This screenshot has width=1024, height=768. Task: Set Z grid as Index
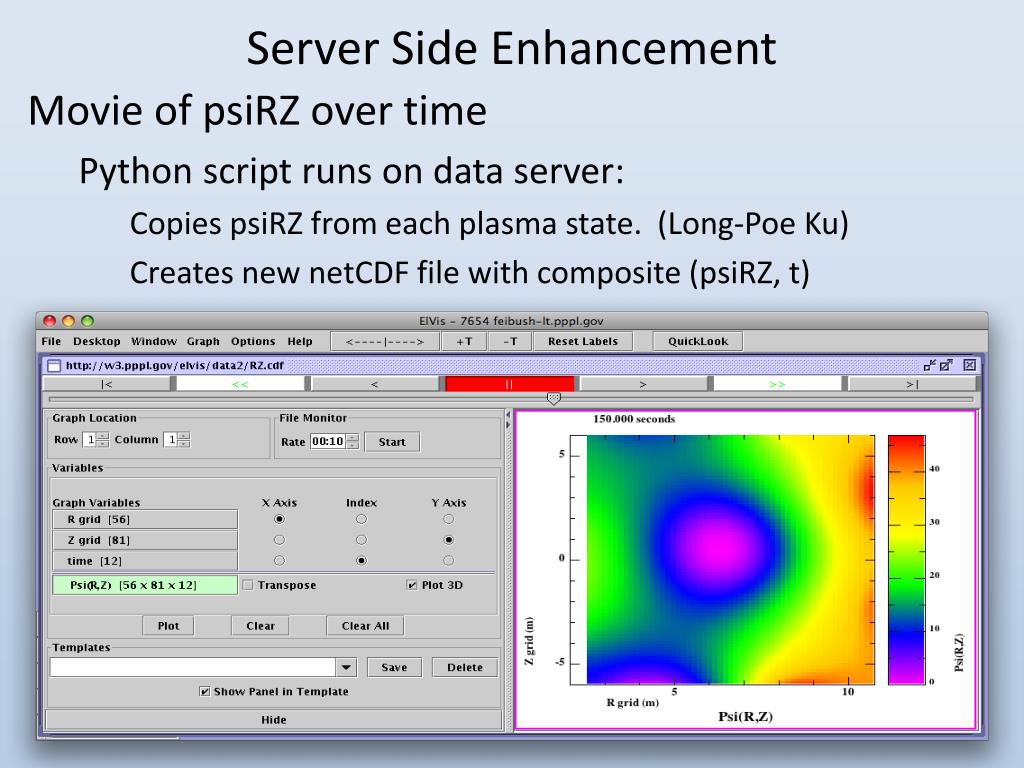tap(361, 540)
